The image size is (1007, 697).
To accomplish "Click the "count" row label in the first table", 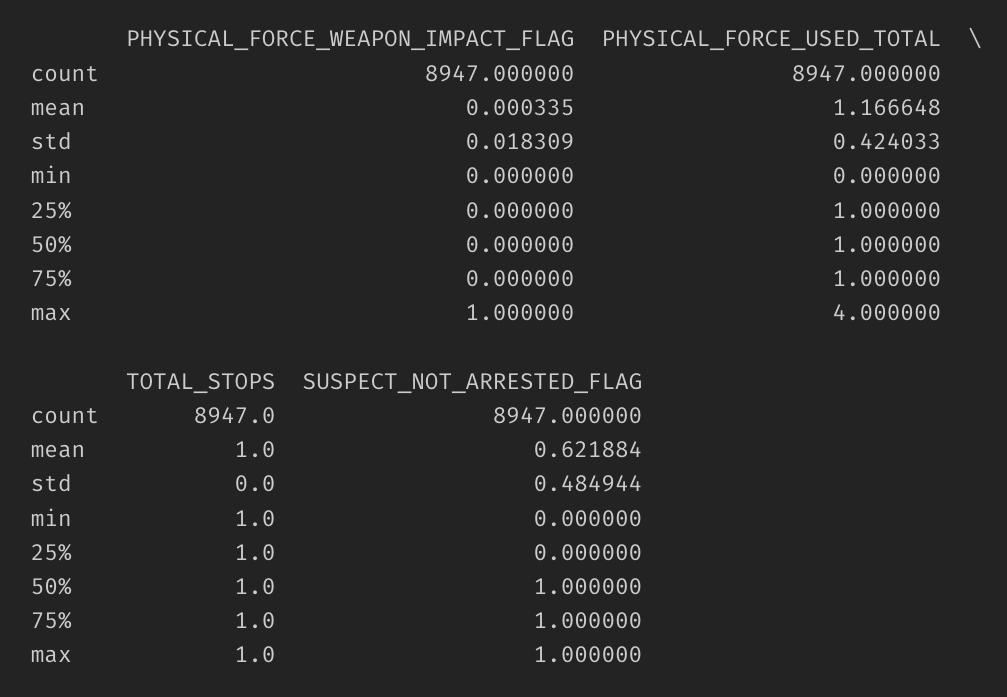I will [64, 74].
